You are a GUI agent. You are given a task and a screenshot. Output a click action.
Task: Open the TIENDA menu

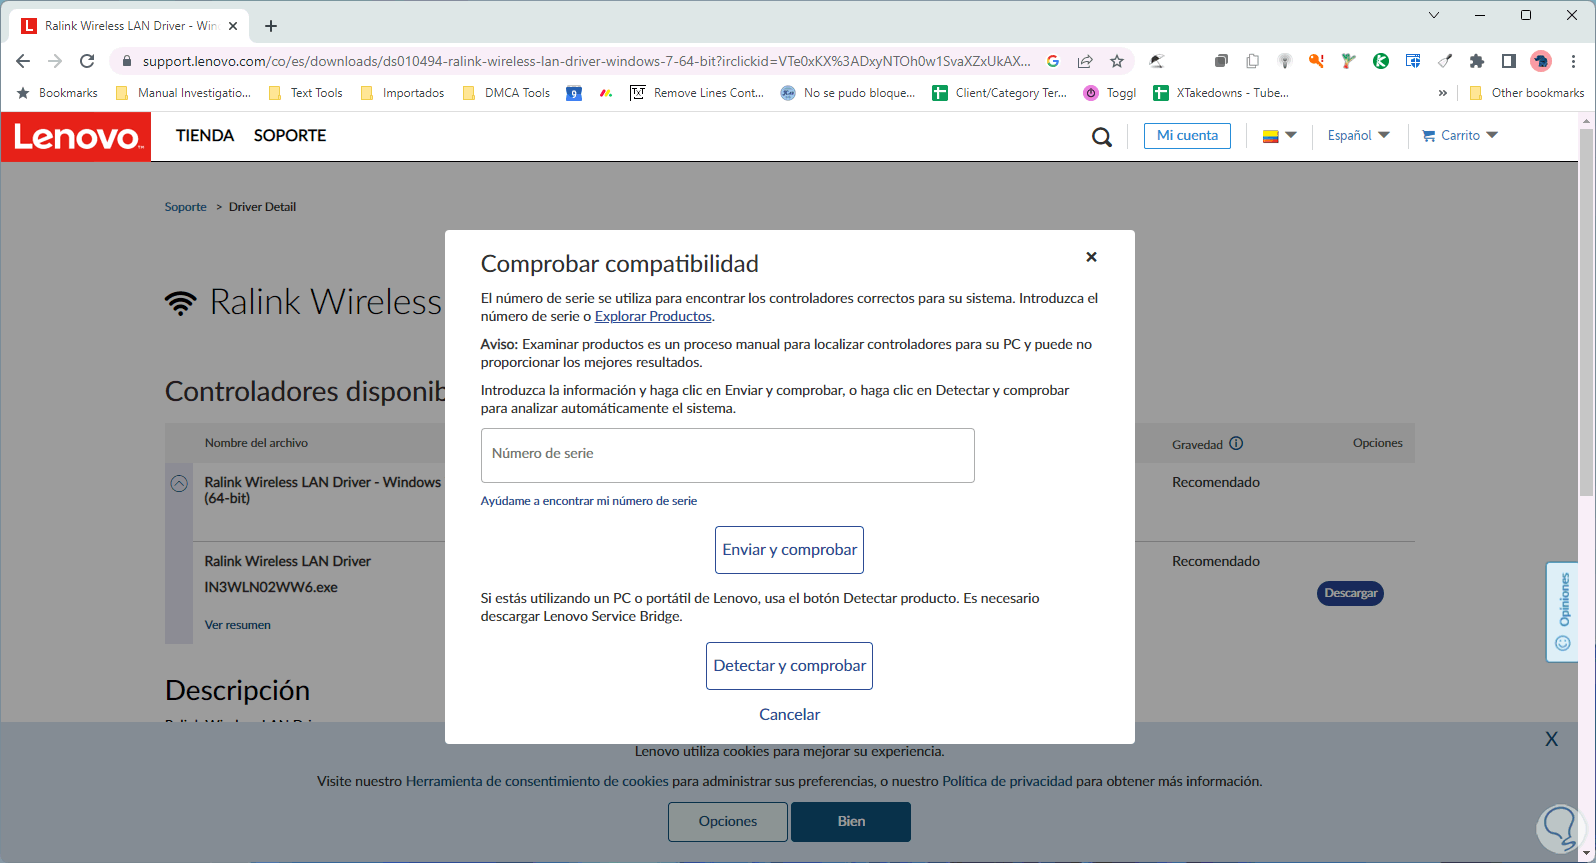(205, 136)
